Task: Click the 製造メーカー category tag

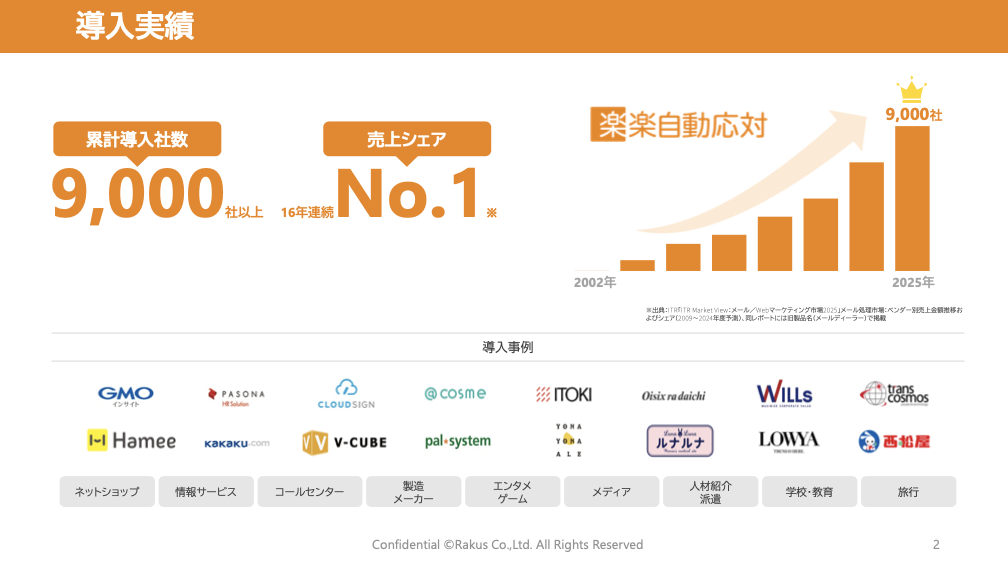Action: coord(413,491)
